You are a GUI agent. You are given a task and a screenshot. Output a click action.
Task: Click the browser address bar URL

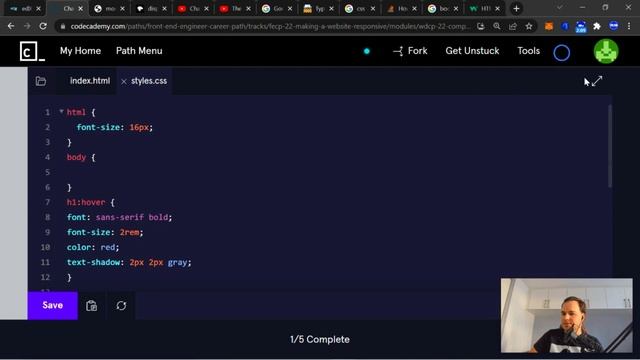[269, 27]
